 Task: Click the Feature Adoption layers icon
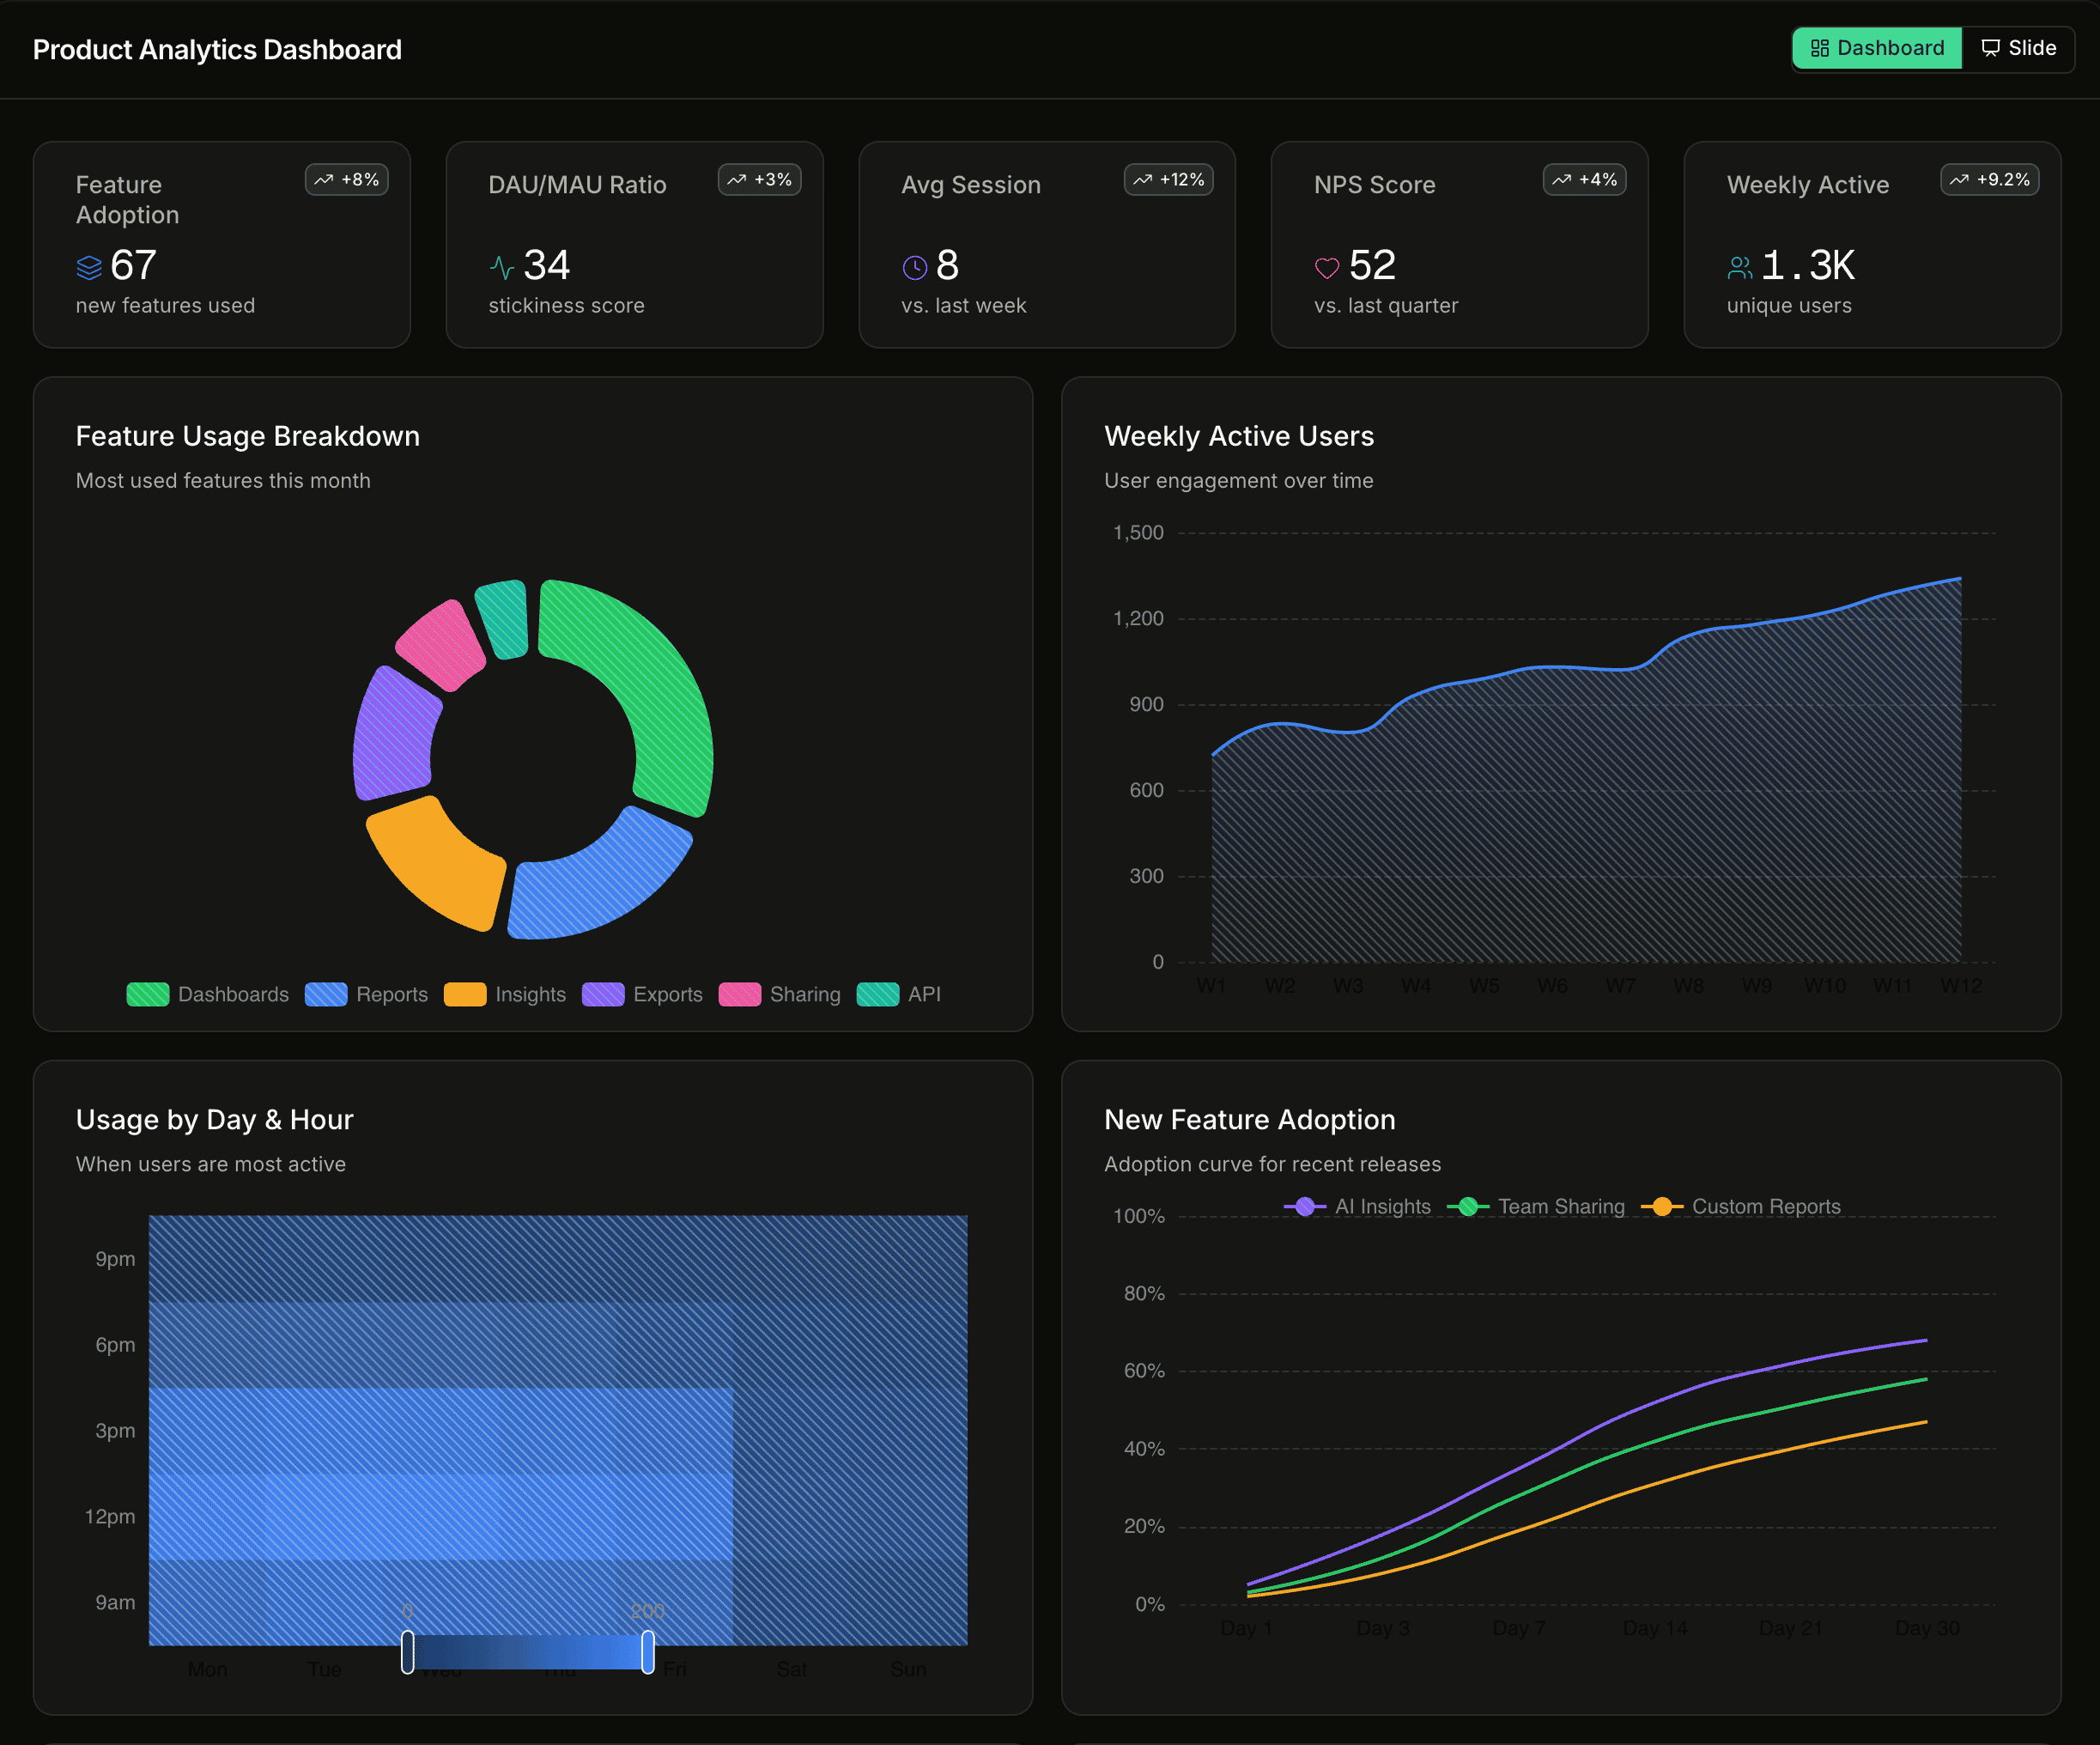tap(89, 267)
